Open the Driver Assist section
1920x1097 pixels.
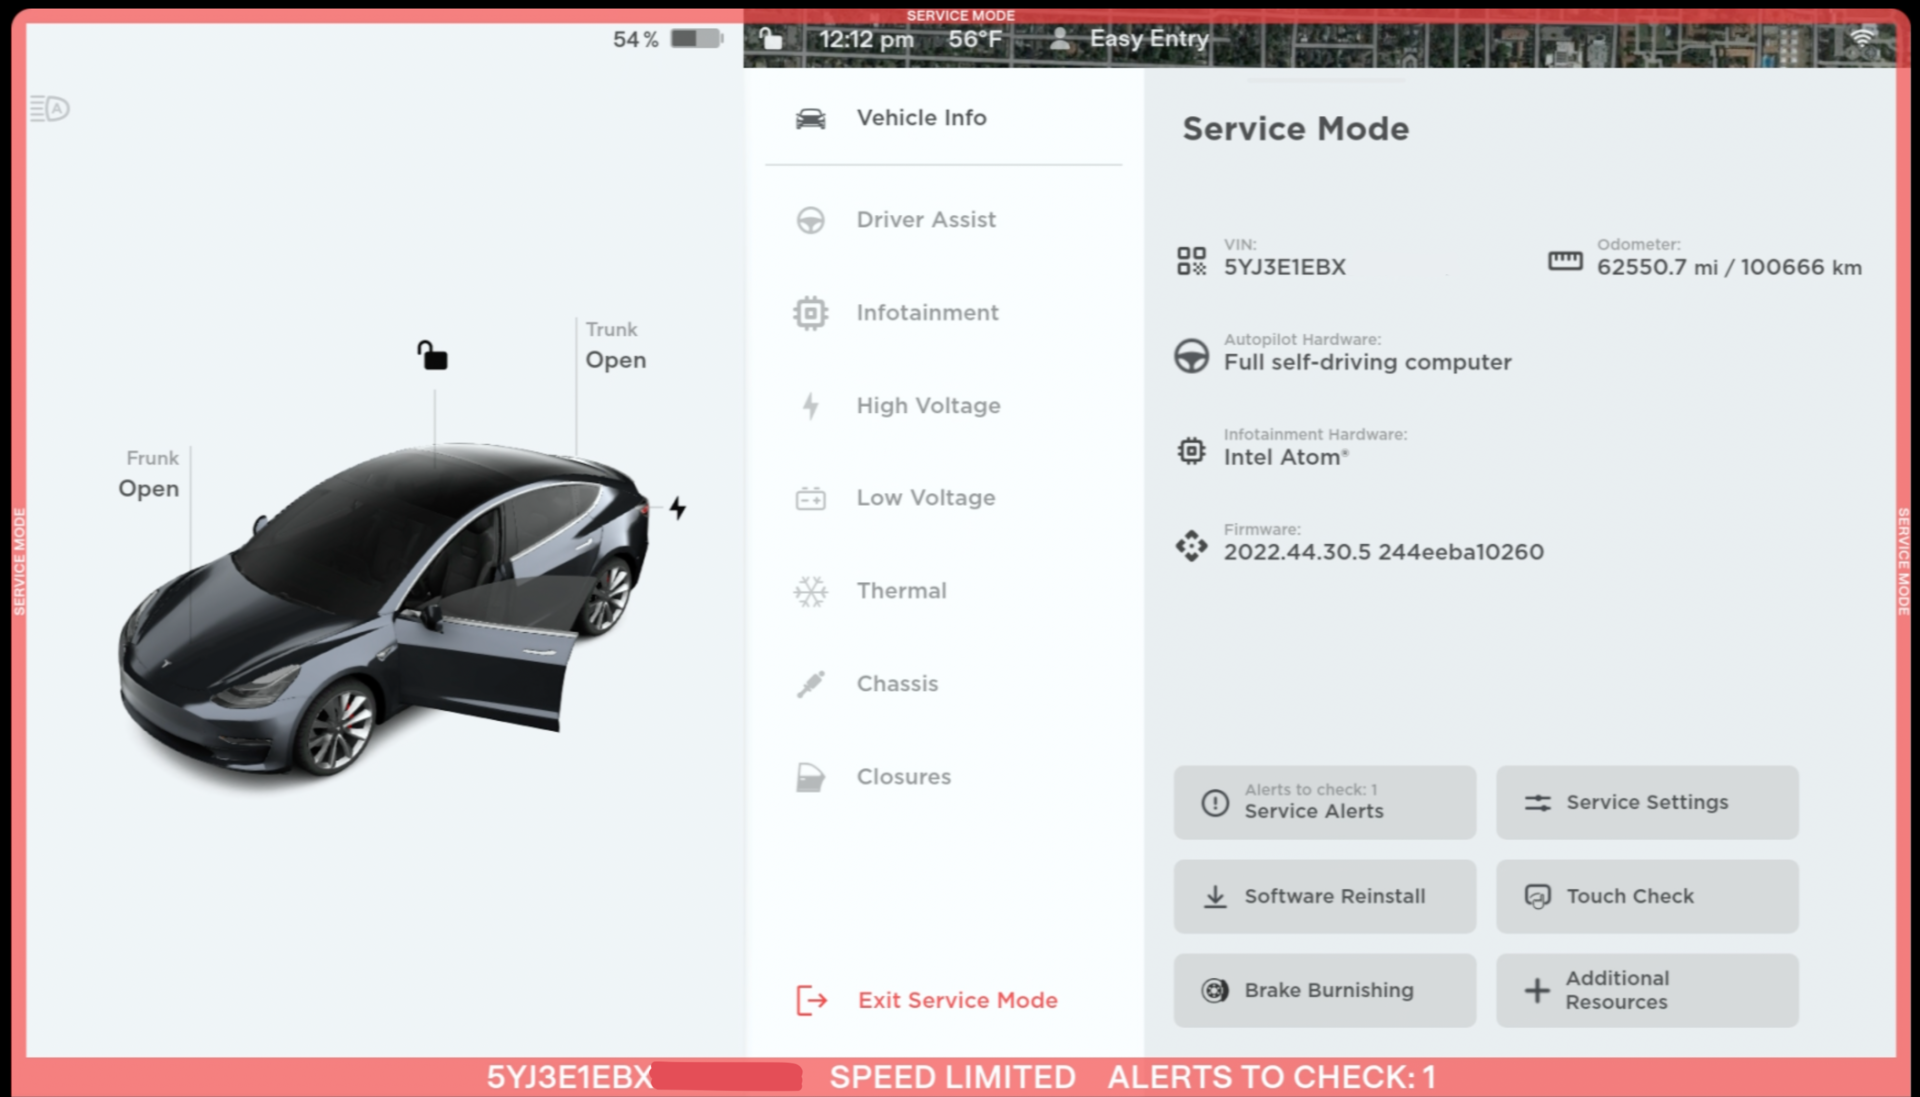click(x=925, y=219)
